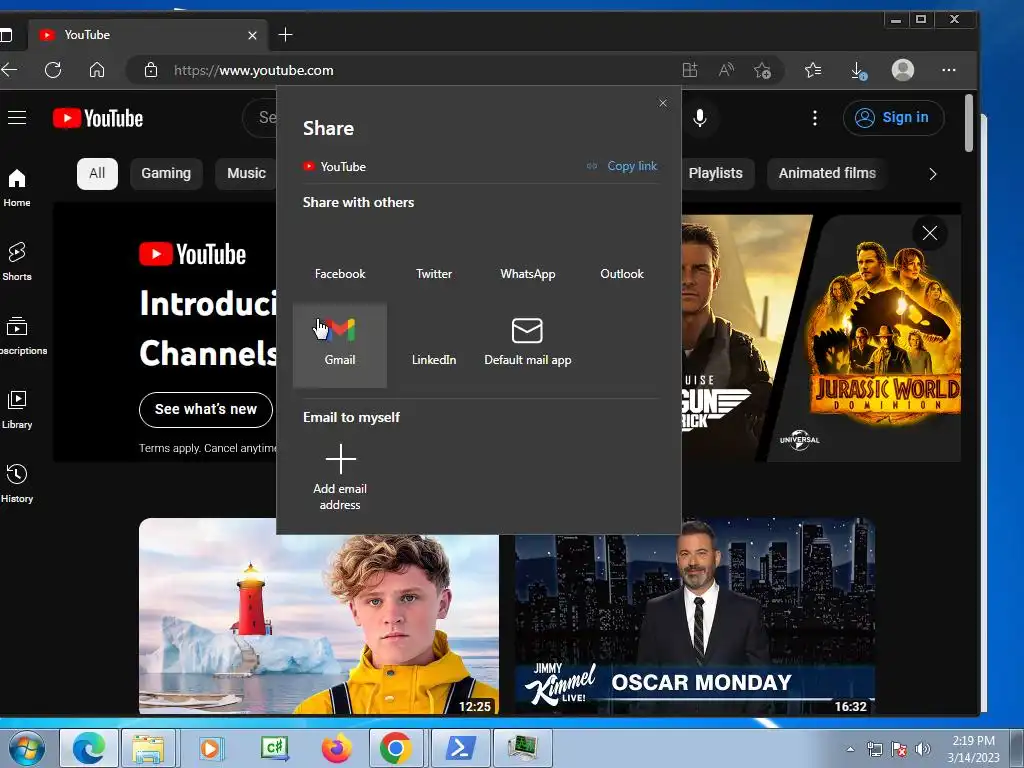This screenshot has width=1024, height=768.
Task: Add this page to favorites
Action: pyautogui.click(x=762, y=70)
